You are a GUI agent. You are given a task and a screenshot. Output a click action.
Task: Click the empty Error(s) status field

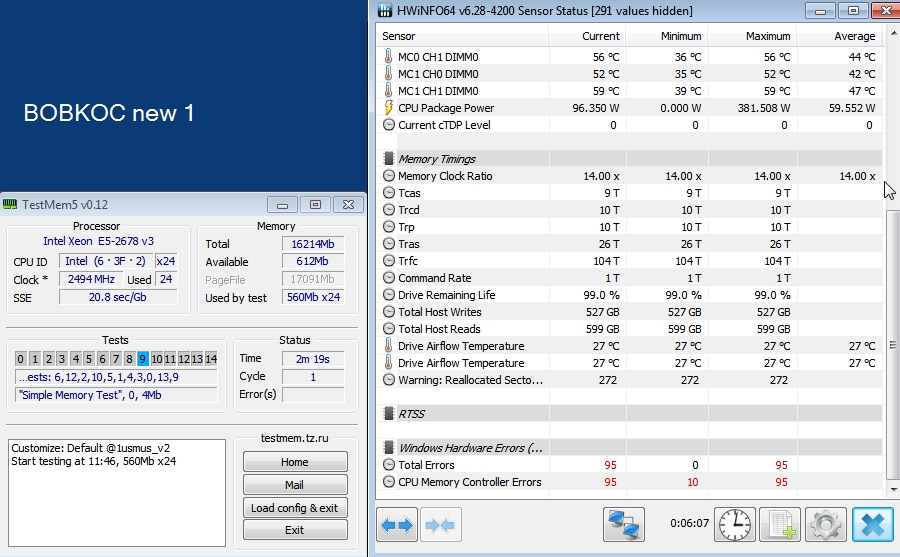(312, 394)
